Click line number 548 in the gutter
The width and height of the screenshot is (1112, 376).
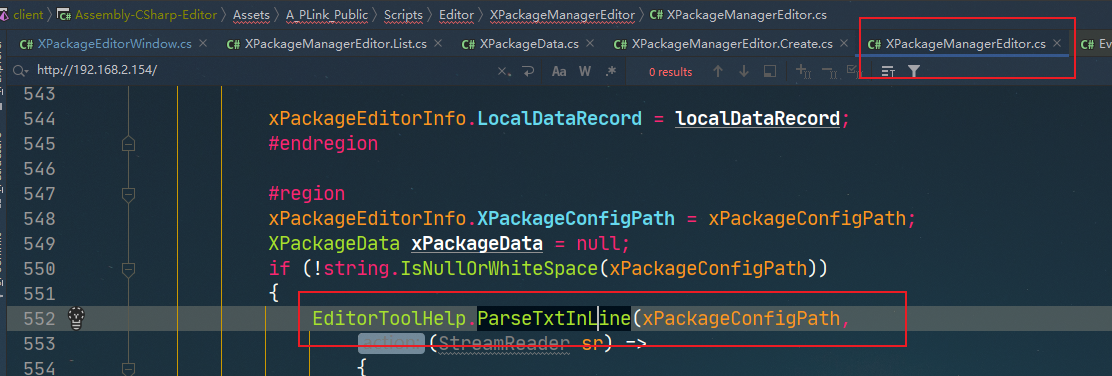pyautogui.click(x=40, y=219)
